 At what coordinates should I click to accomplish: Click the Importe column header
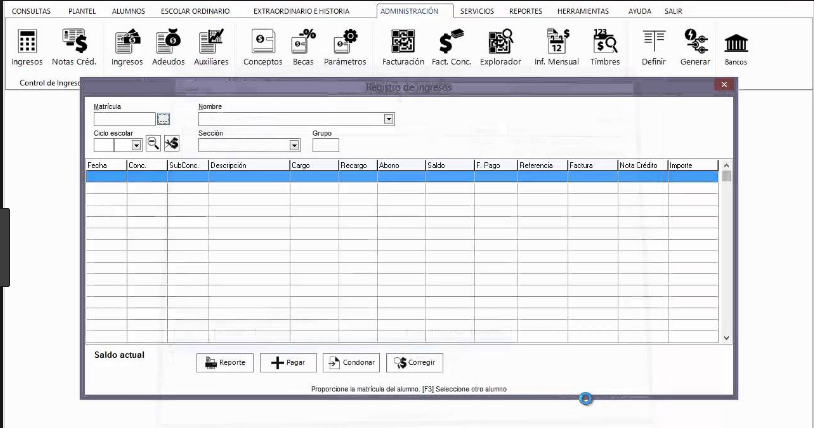click(x=693, y=165)
